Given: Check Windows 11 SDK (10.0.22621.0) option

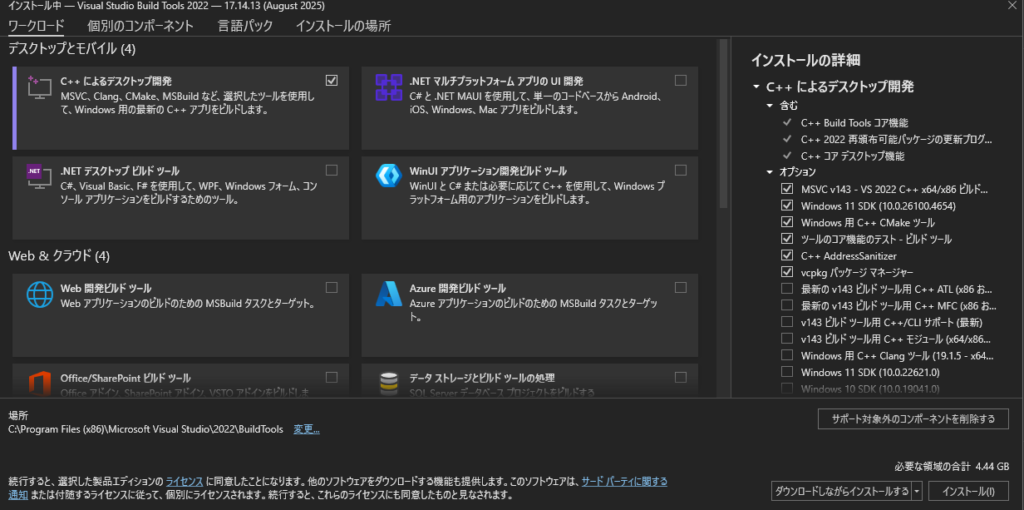Looking at the screenshot, I should (787, 372).
